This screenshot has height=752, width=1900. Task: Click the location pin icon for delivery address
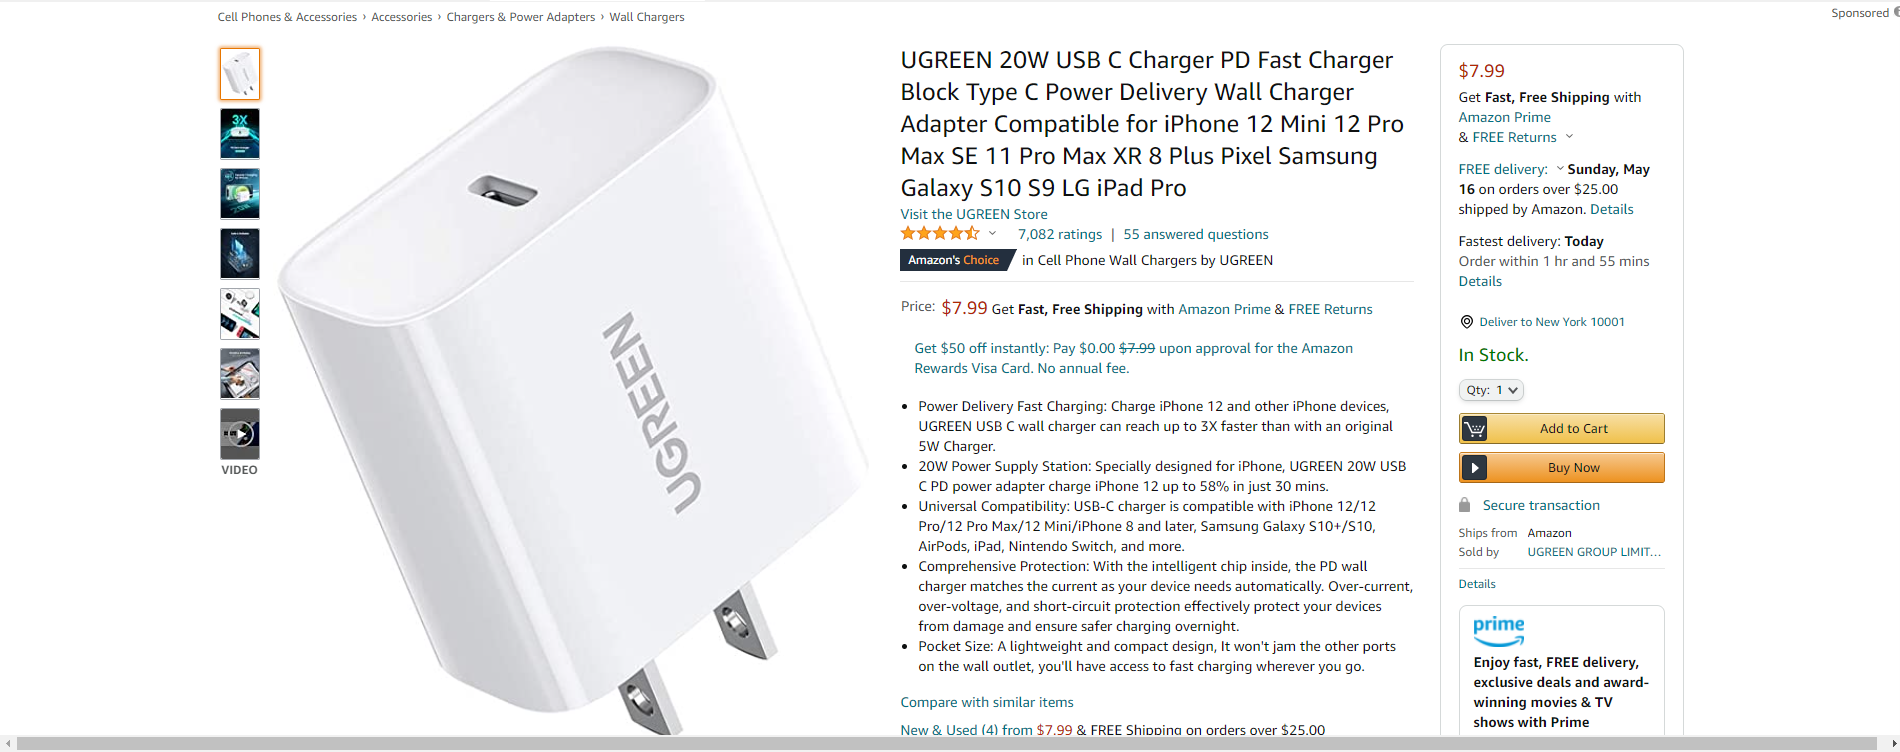1466,322
